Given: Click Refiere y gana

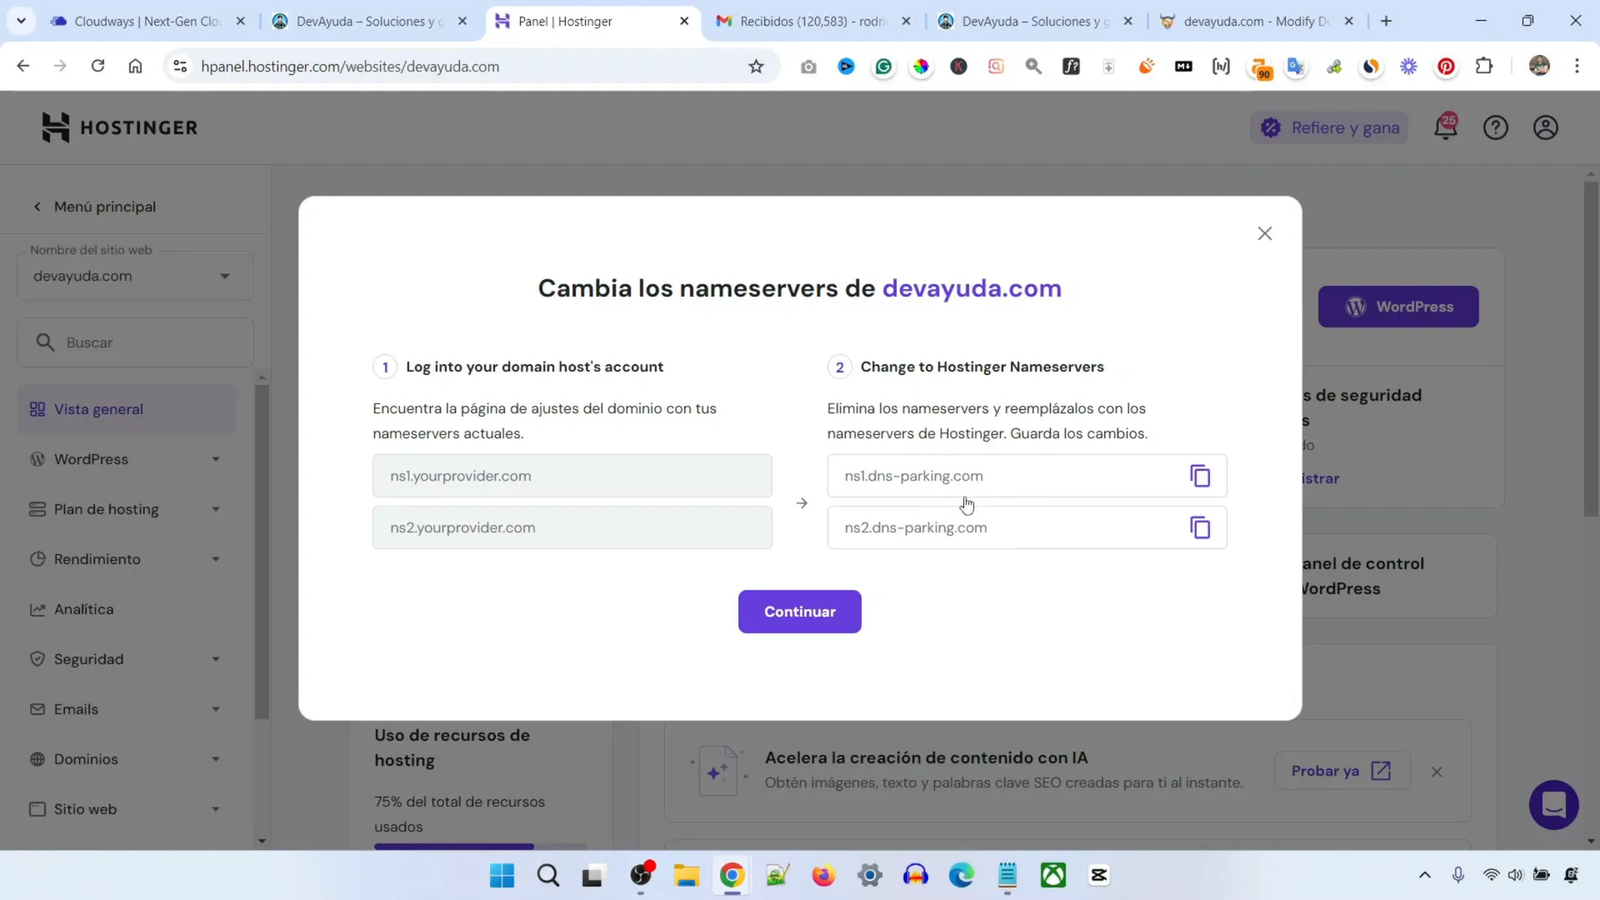Looking at the screenshot, I should coord(1329,127).
